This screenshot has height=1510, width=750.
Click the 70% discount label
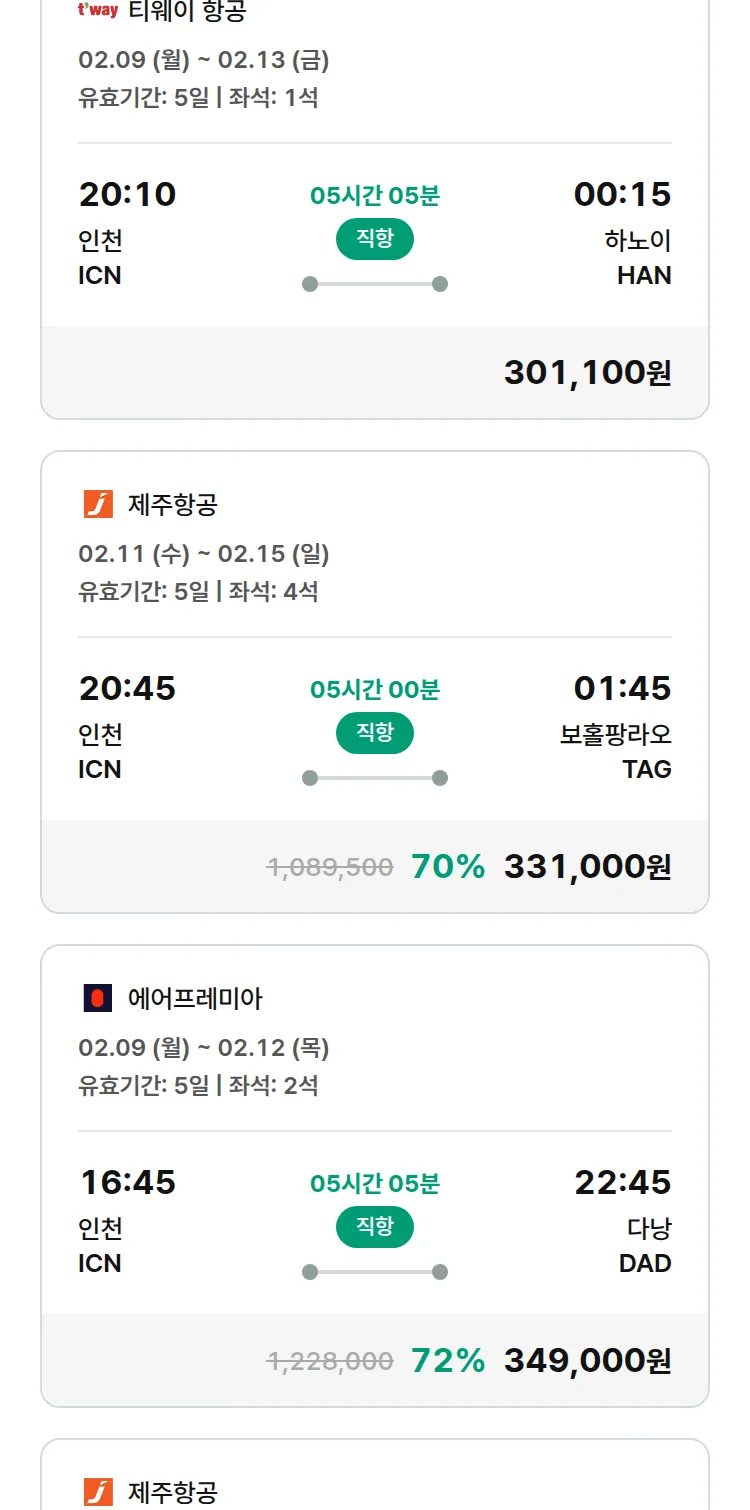pyautogui.click(x=447, y=867)
